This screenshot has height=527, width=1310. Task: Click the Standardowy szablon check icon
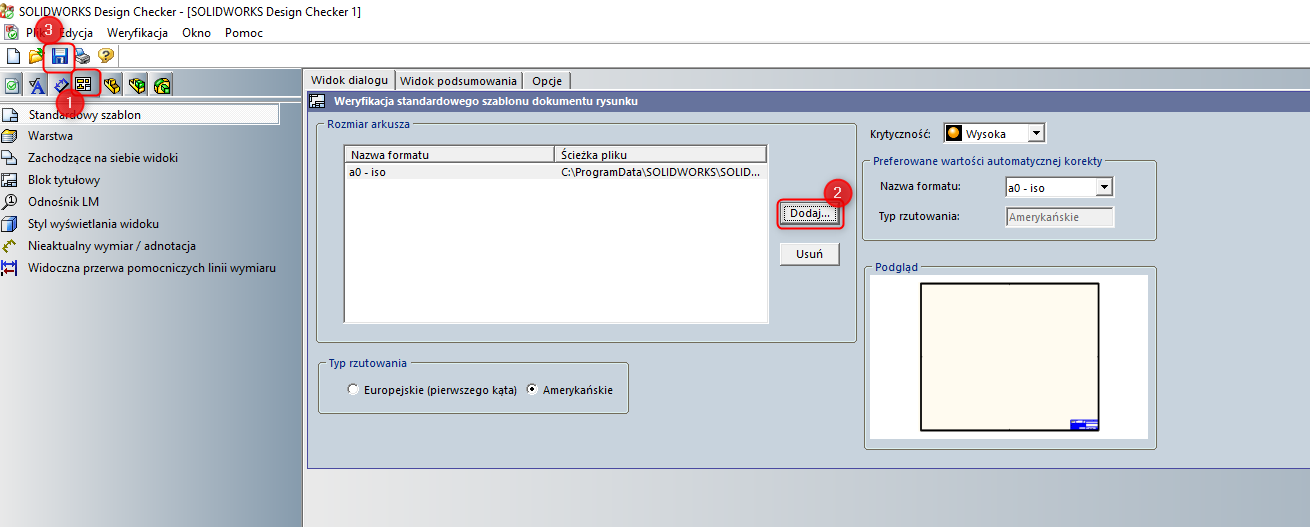pos(10,114)
